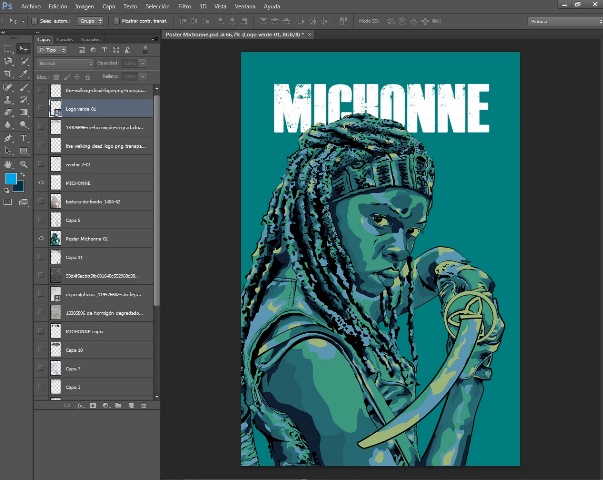Open the Imagen menu
This screenshot has width=603, height=480.
click(x=85, y=7)
